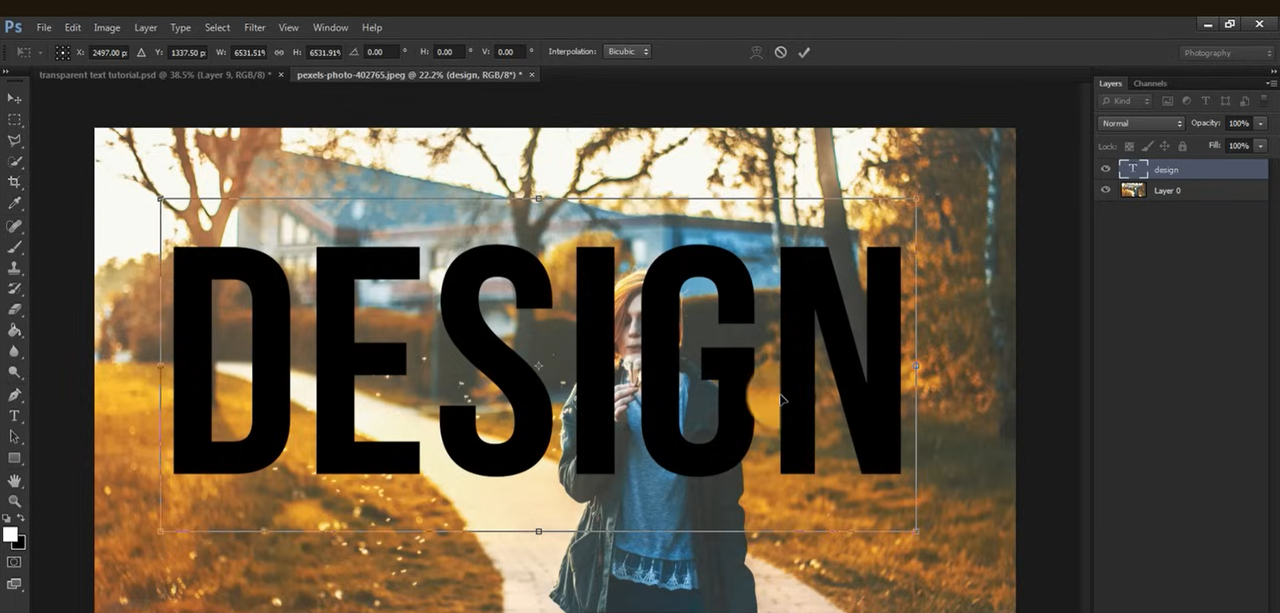Open the Image menu
1280x613 pixels.
tap(107, 27)
